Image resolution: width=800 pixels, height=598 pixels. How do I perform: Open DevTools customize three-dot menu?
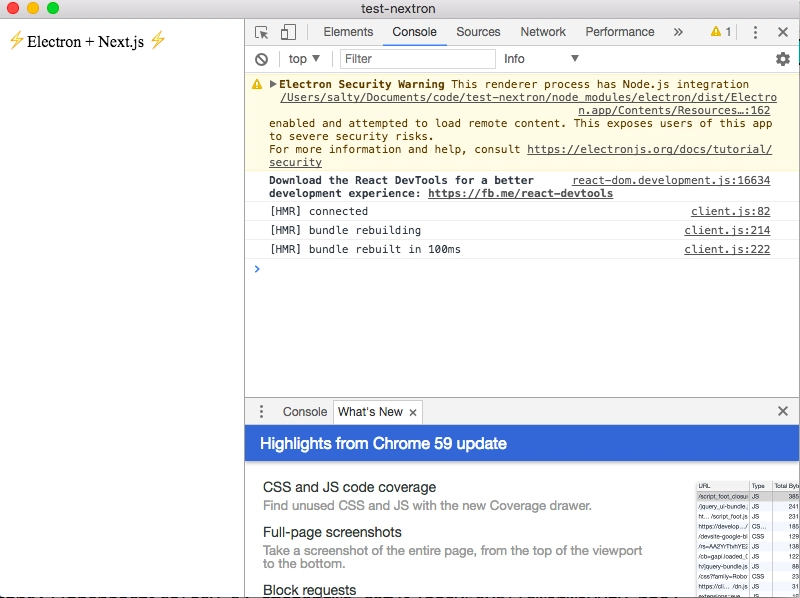point(755,32)
